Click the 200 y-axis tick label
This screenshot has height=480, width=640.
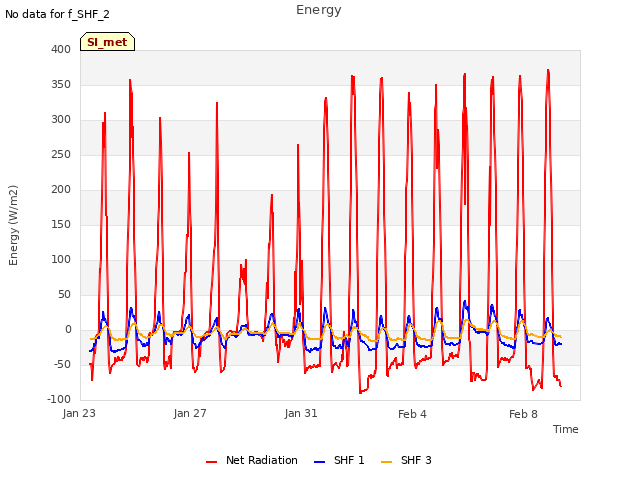[x=61, y=189]
